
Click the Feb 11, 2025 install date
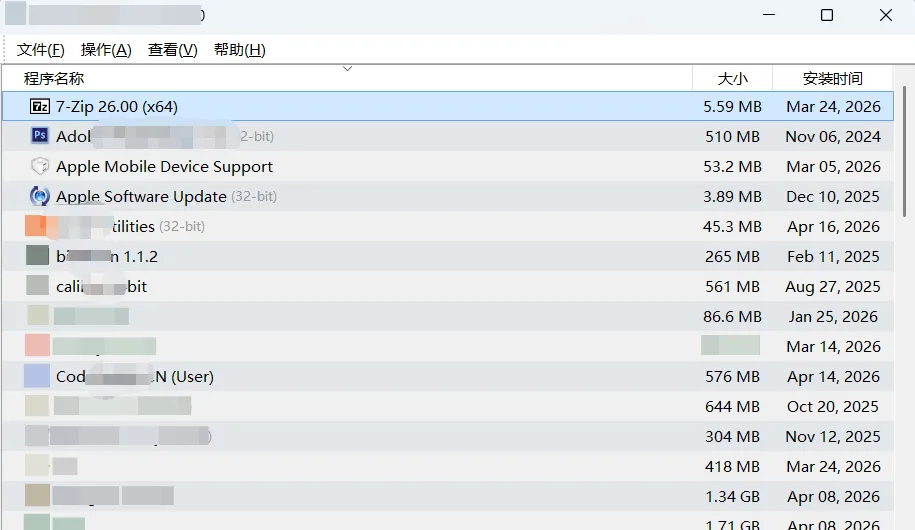tap(833, 256)
